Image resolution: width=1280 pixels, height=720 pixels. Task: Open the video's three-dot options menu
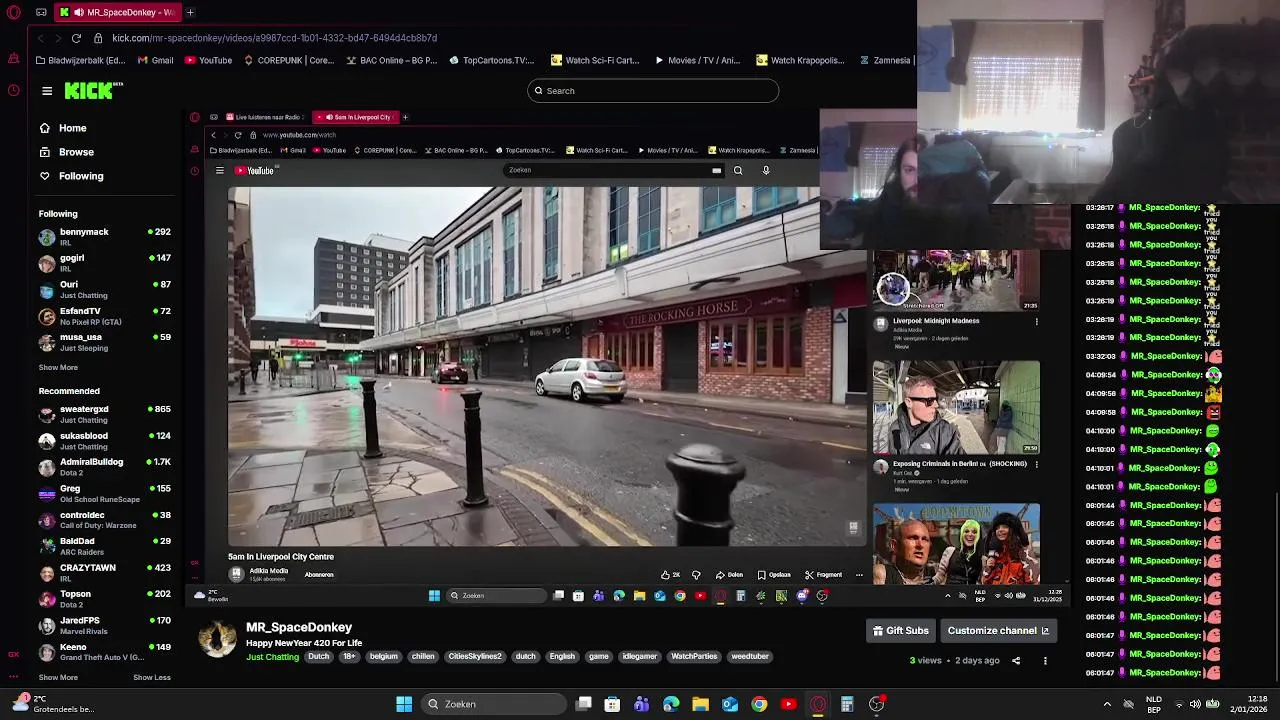pos(1045,661)
